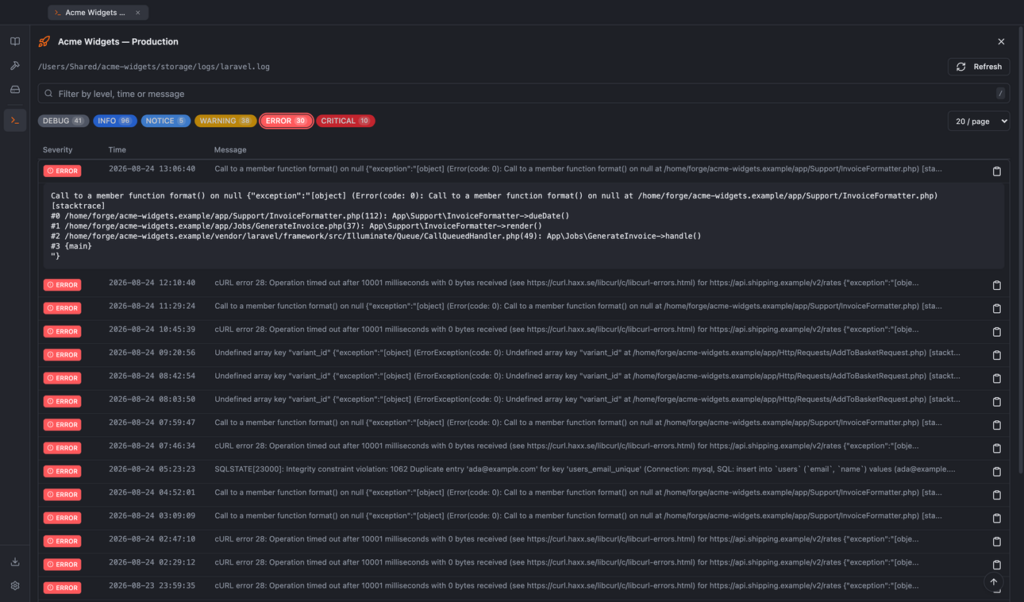Click the Severity column header

coord(57,150)
